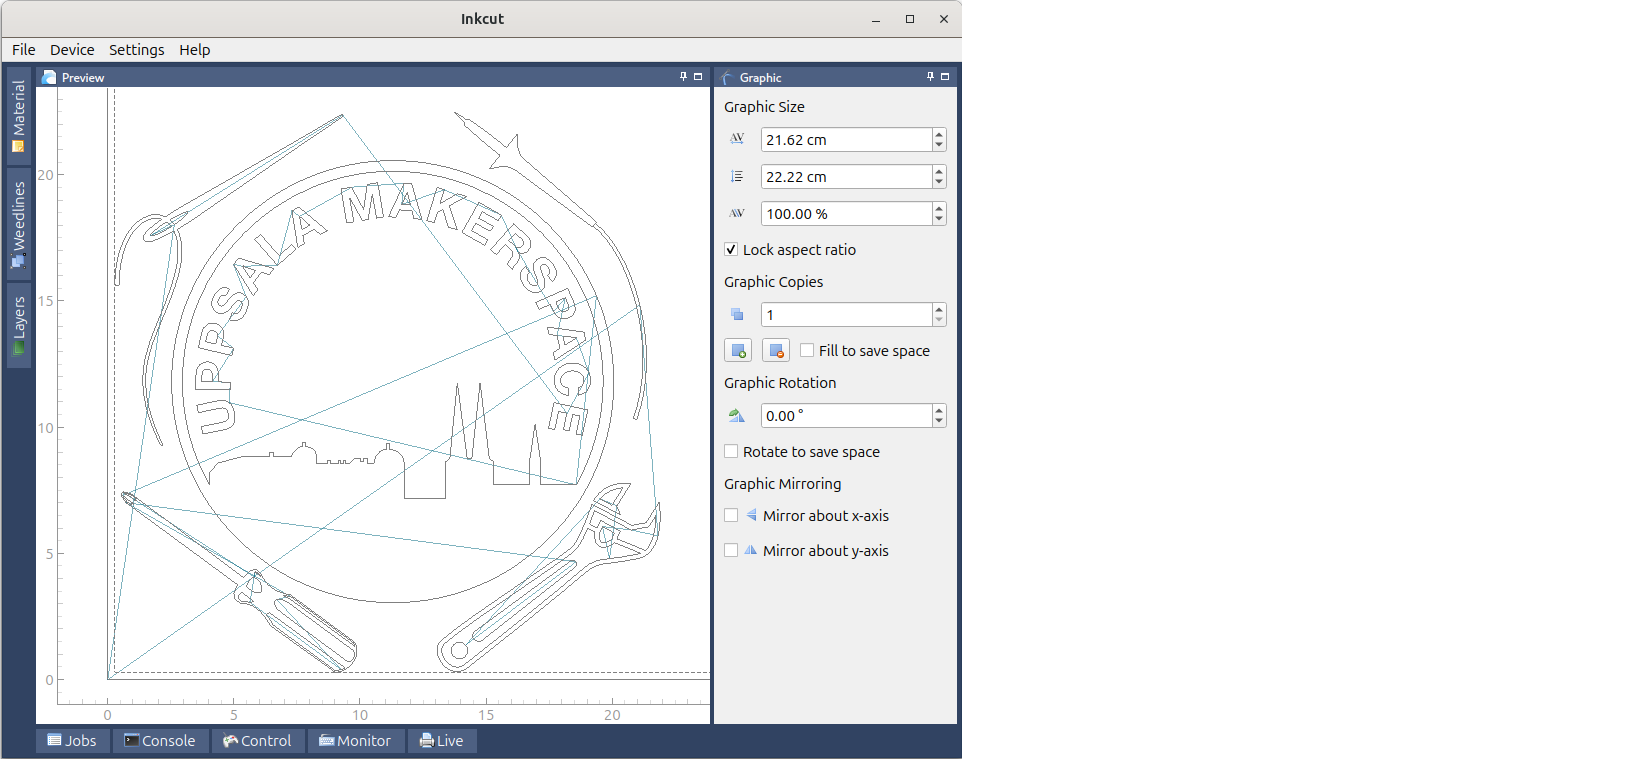The image size is (1640, 759).
Task: Click the "Graphic Mirroring" heading
Action: pos(783,484)
